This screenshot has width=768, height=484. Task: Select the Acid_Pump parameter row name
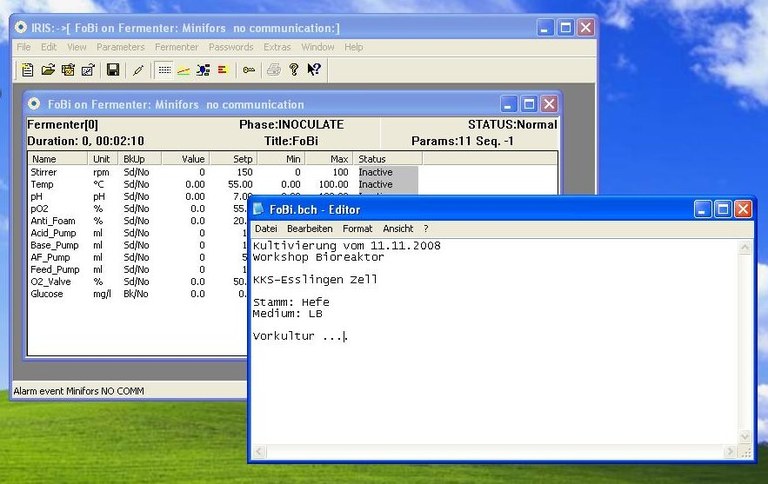coord(53,233)
